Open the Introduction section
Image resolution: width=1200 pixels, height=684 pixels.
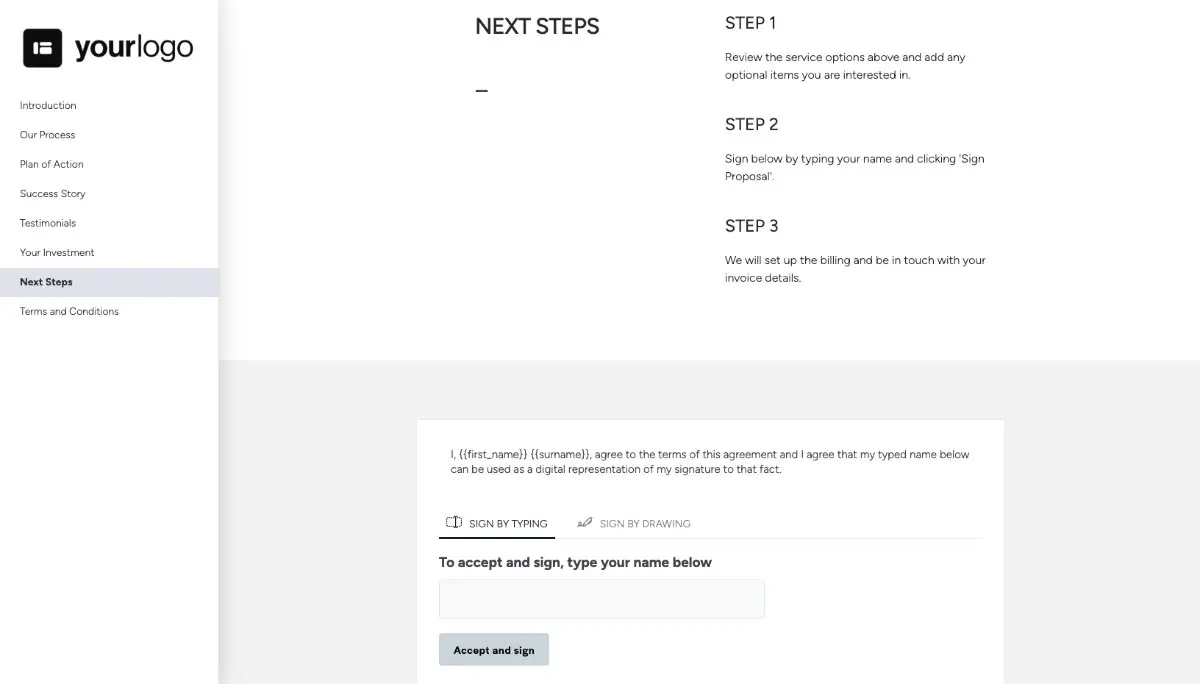pyautogui.click(x=48, y=105)
